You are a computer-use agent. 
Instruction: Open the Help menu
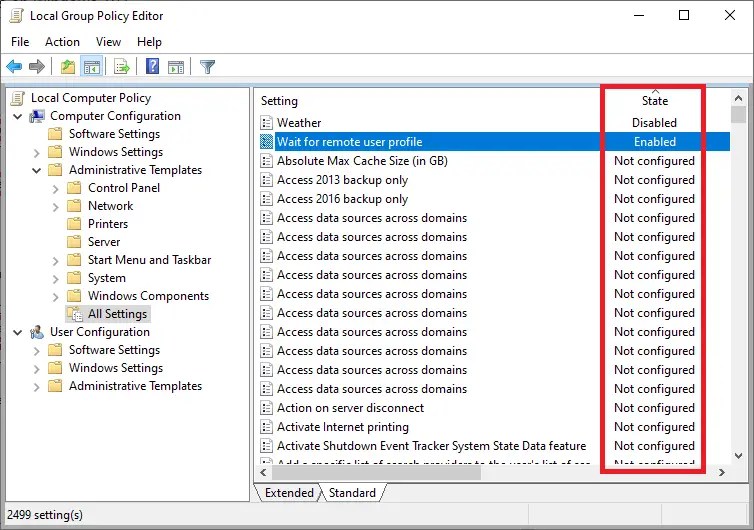tap(149, 42)
